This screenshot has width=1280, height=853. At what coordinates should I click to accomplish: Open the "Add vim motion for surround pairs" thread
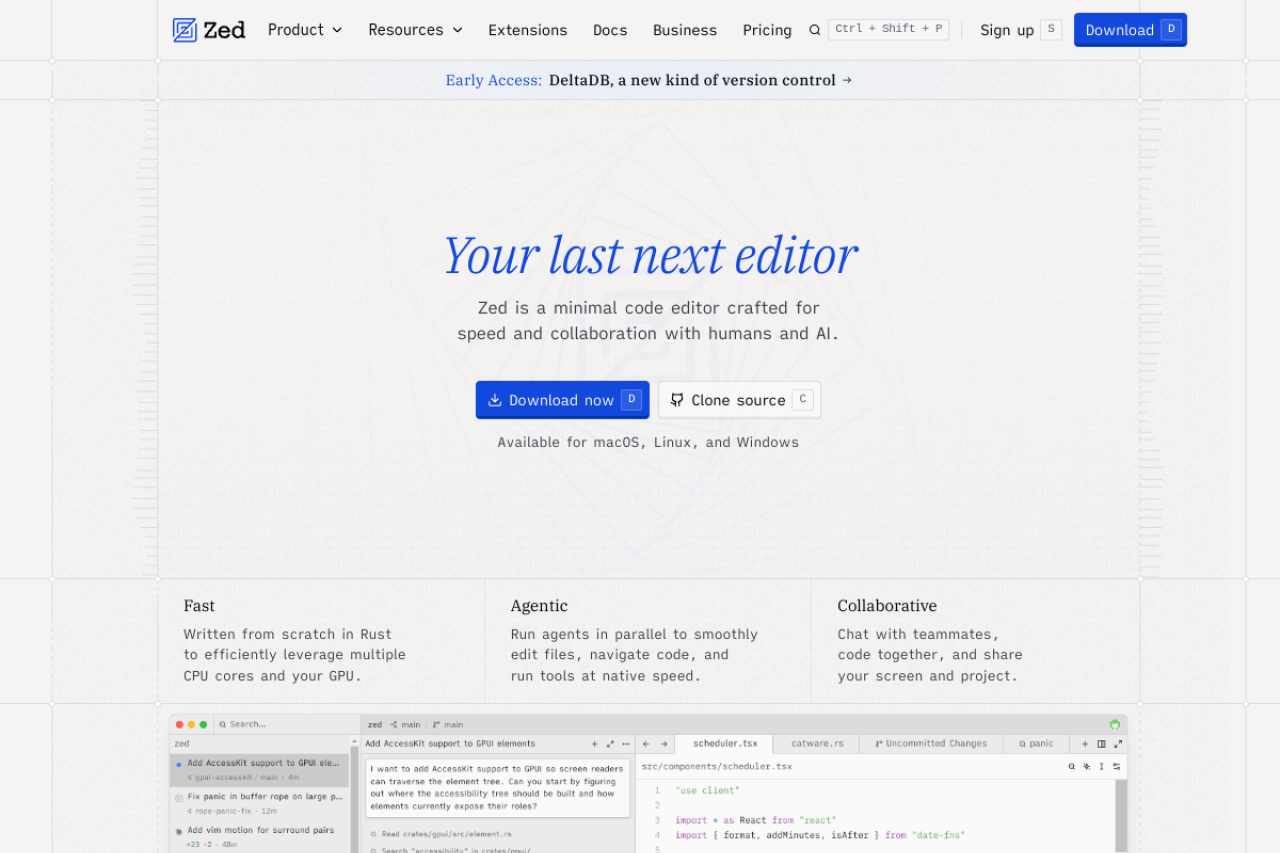[260, 837]
